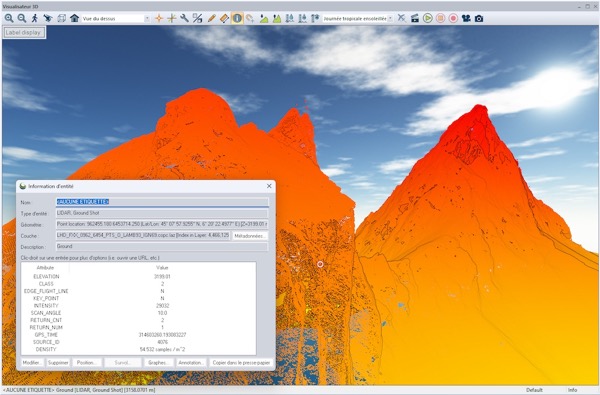Close the Information d'entité dialog
The height and width of the screenshot is (395, 600).
click(269, 186)
